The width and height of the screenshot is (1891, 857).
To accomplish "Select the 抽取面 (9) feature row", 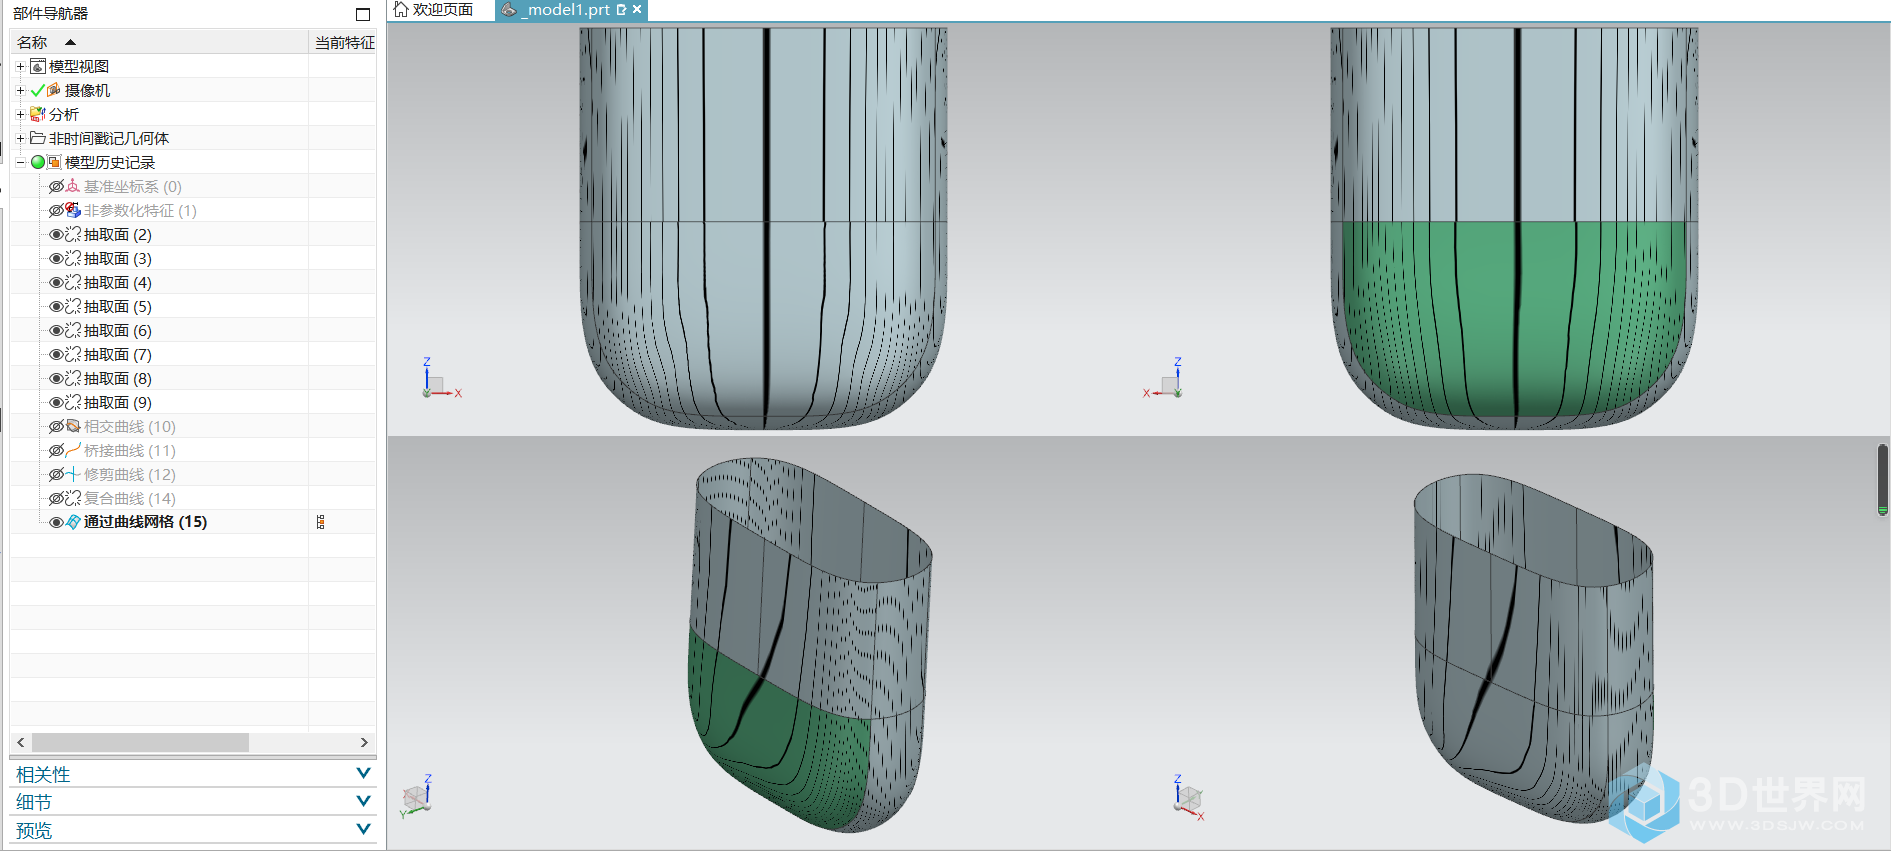I will (x=193, y=402).
